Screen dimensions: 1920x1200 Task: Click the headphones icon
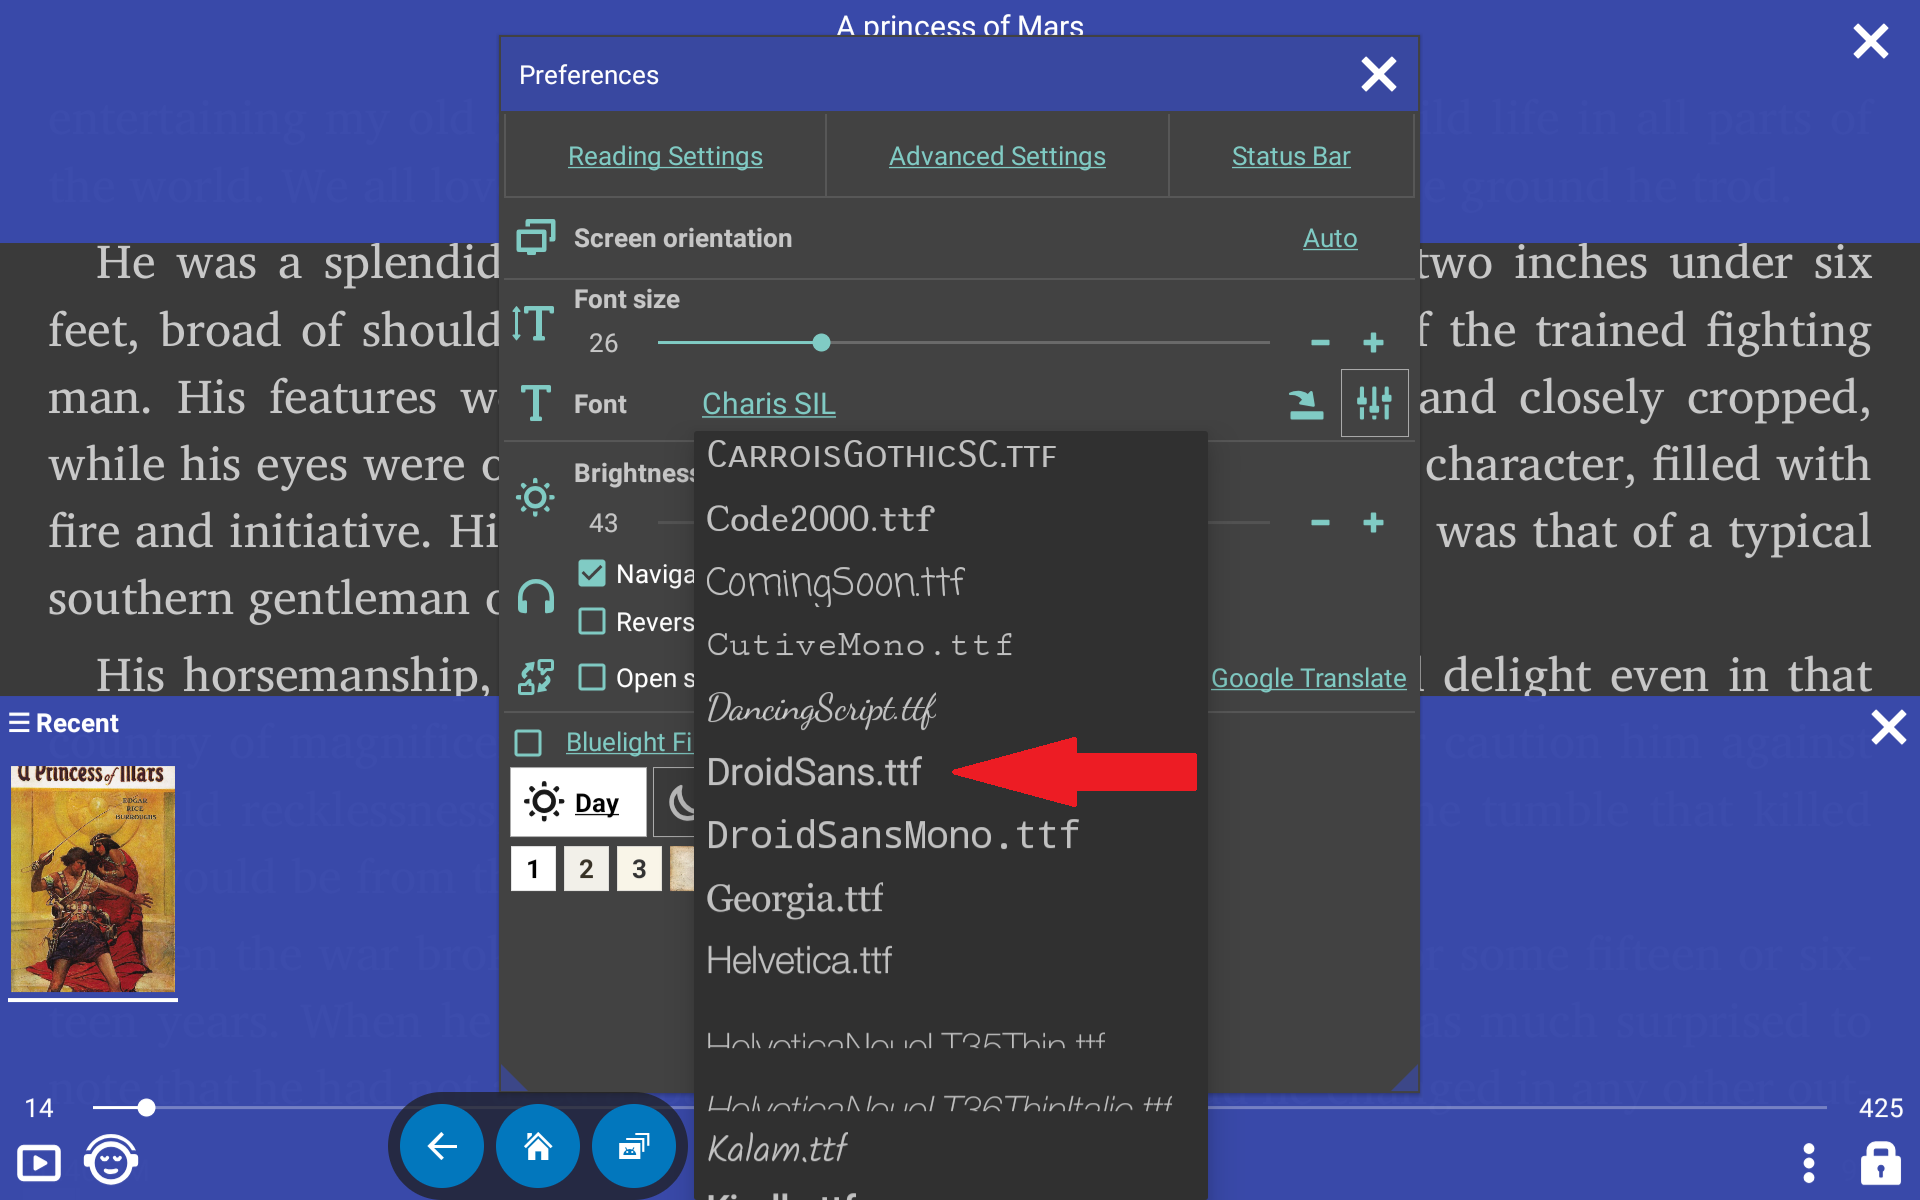(536, 598)
